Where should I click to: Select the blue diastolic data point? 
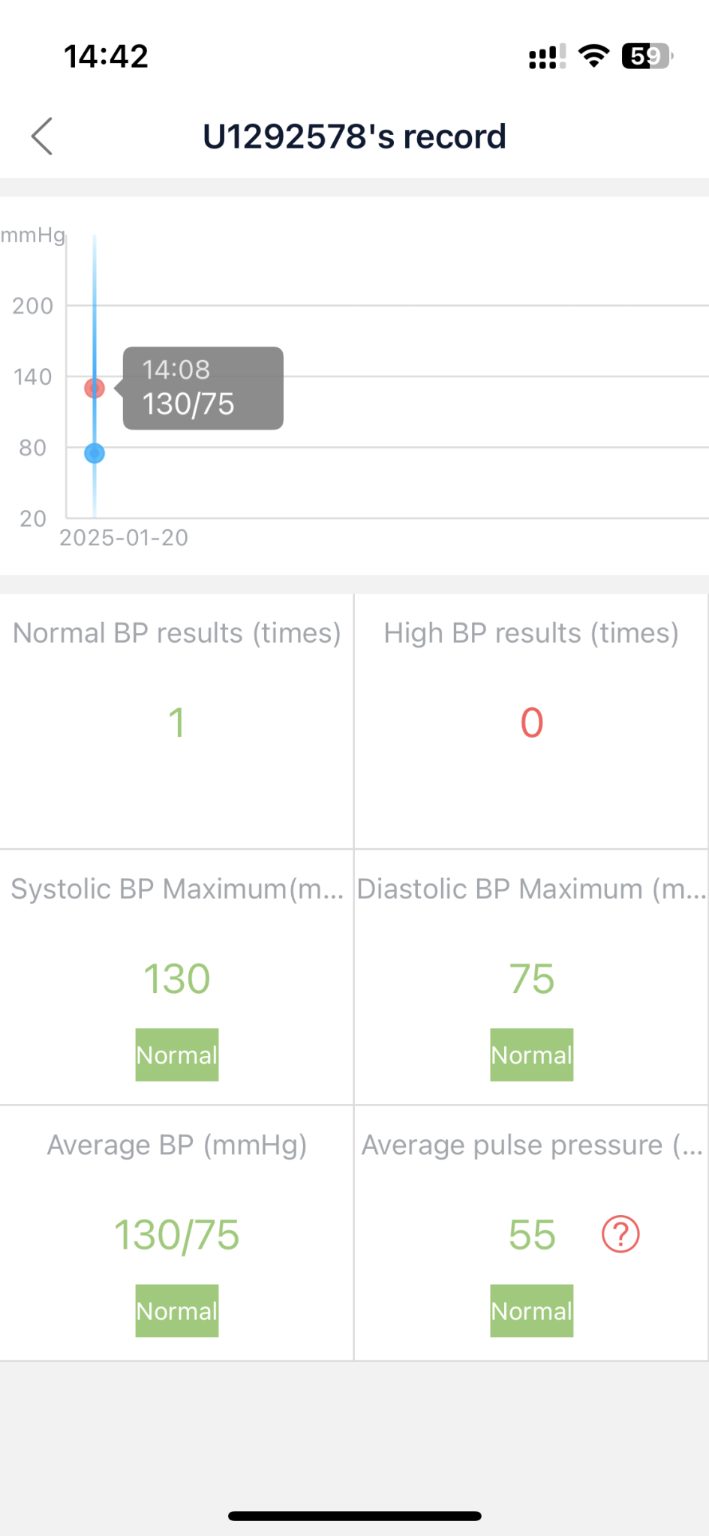(94, 453)
